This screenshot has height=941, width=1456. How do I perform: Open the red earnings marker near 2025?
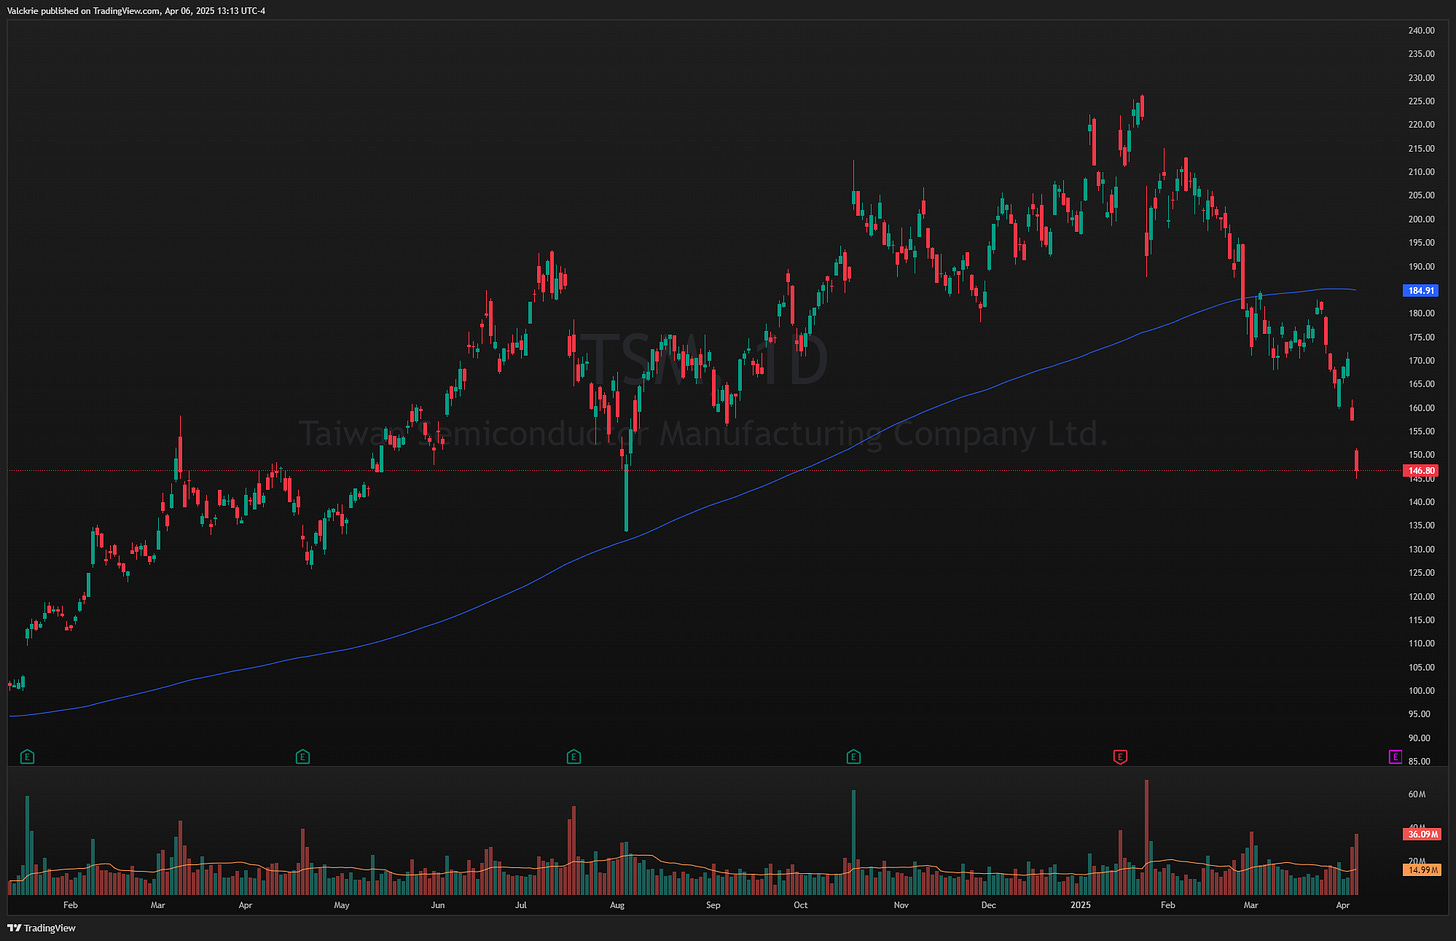click(x=1120, y=757)
